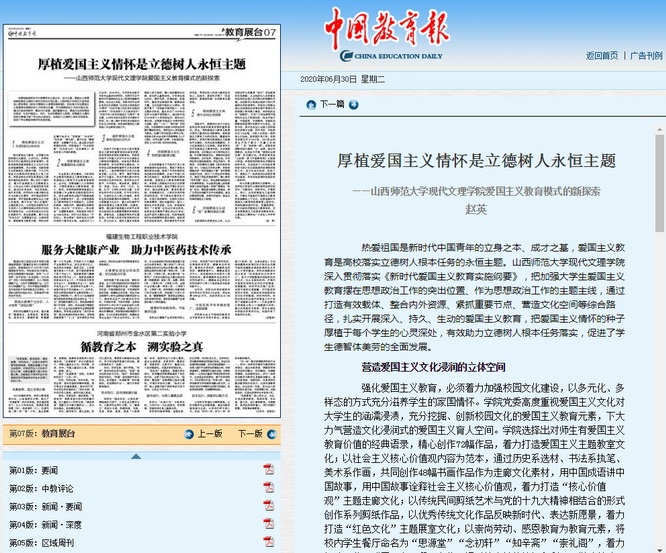This screenshot has height=553, width=666.
Task: Open page 第05版：区域周刊
Action: pyautogui.click(x=42, y=543)
